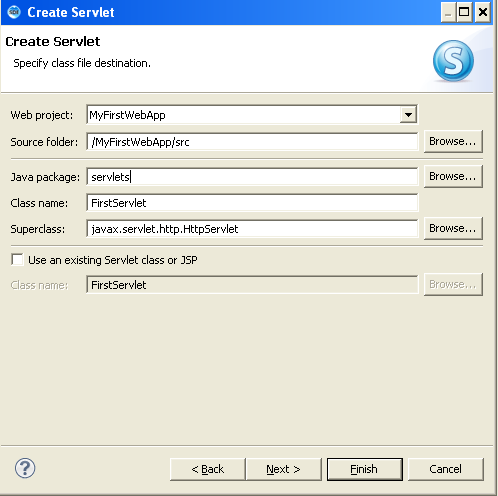The height and width of the screenshot is (496, 498).
Task: Click inside the Java package field
Action: click(252, 177)
